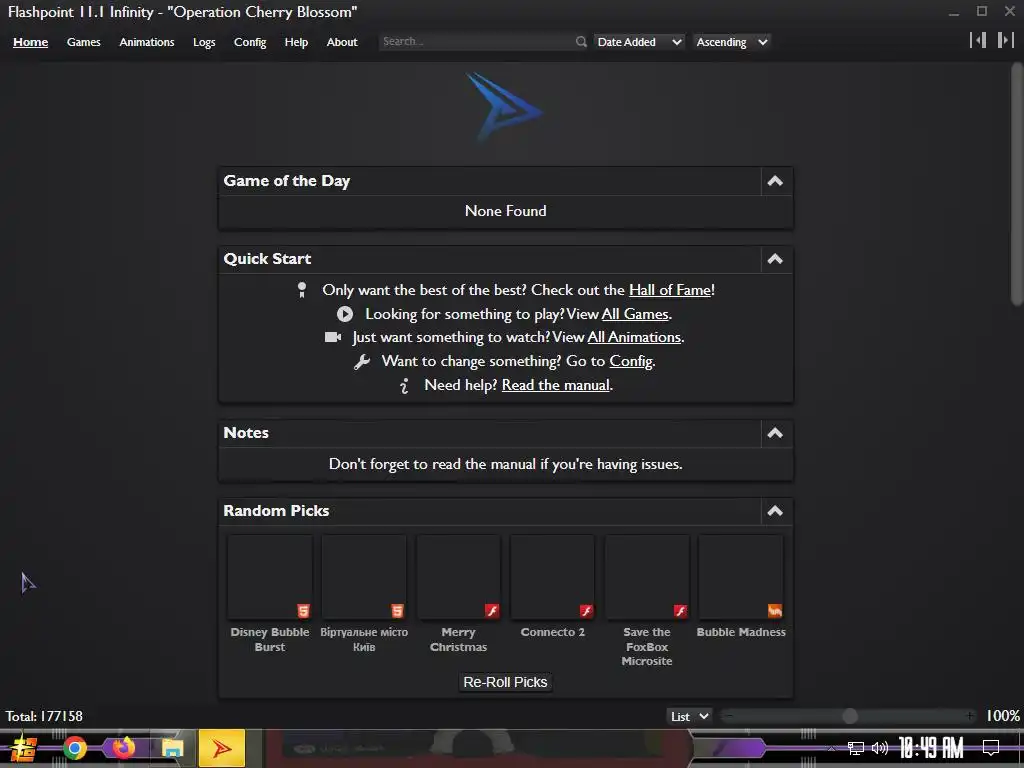Image resolution: width=1024 pixels, height=768 pixels.
Task: Collapse the Random Picks section
Action: [775, 511]
